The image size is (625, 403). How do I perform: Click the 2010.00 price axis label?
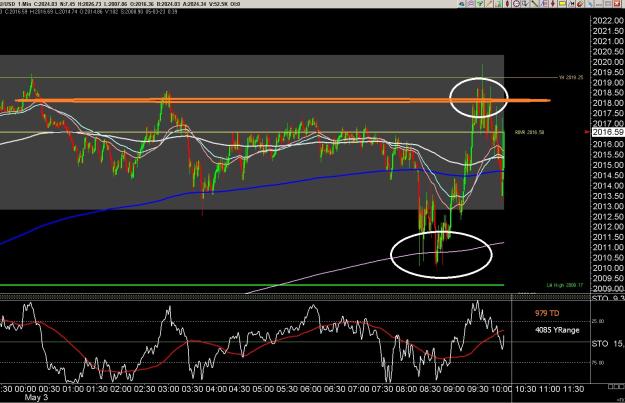pos(608,268)
